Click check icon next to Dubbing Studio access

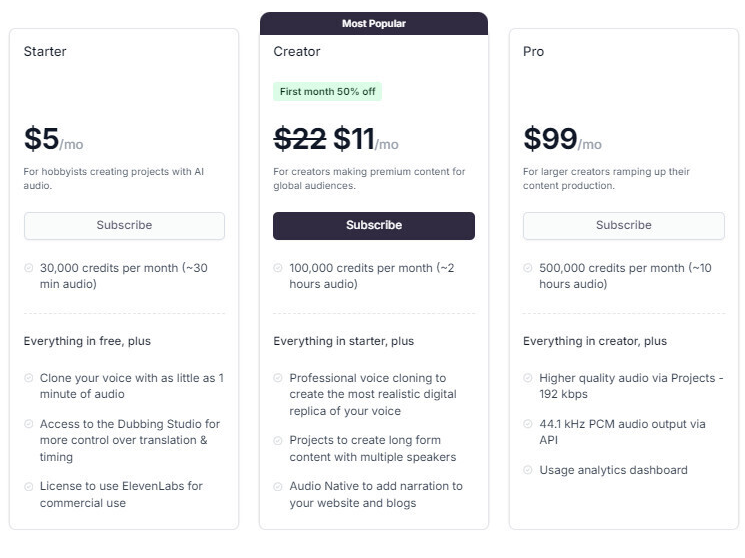(x=29, y=424)
